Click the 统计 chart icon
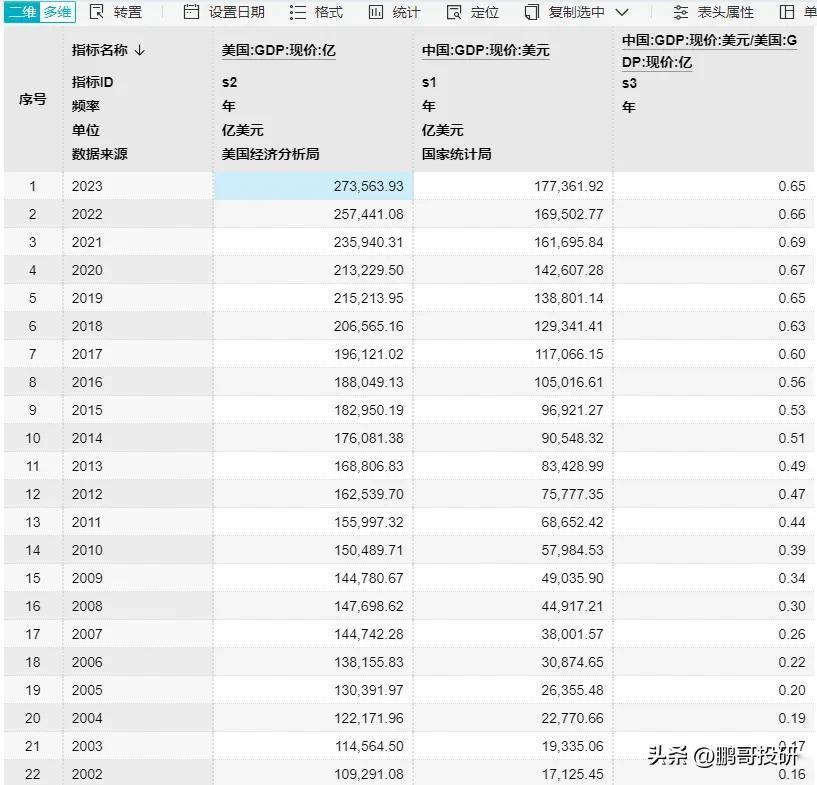Screen dimensions: 817x785 pos(376,11)
